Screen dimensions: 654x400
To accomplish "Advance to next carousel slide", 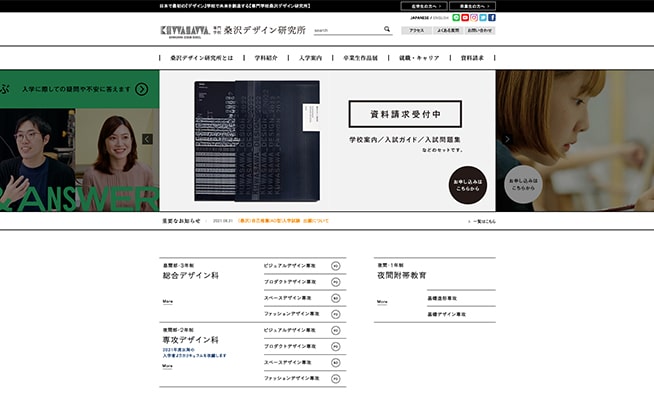I will [x=507, y=139].
